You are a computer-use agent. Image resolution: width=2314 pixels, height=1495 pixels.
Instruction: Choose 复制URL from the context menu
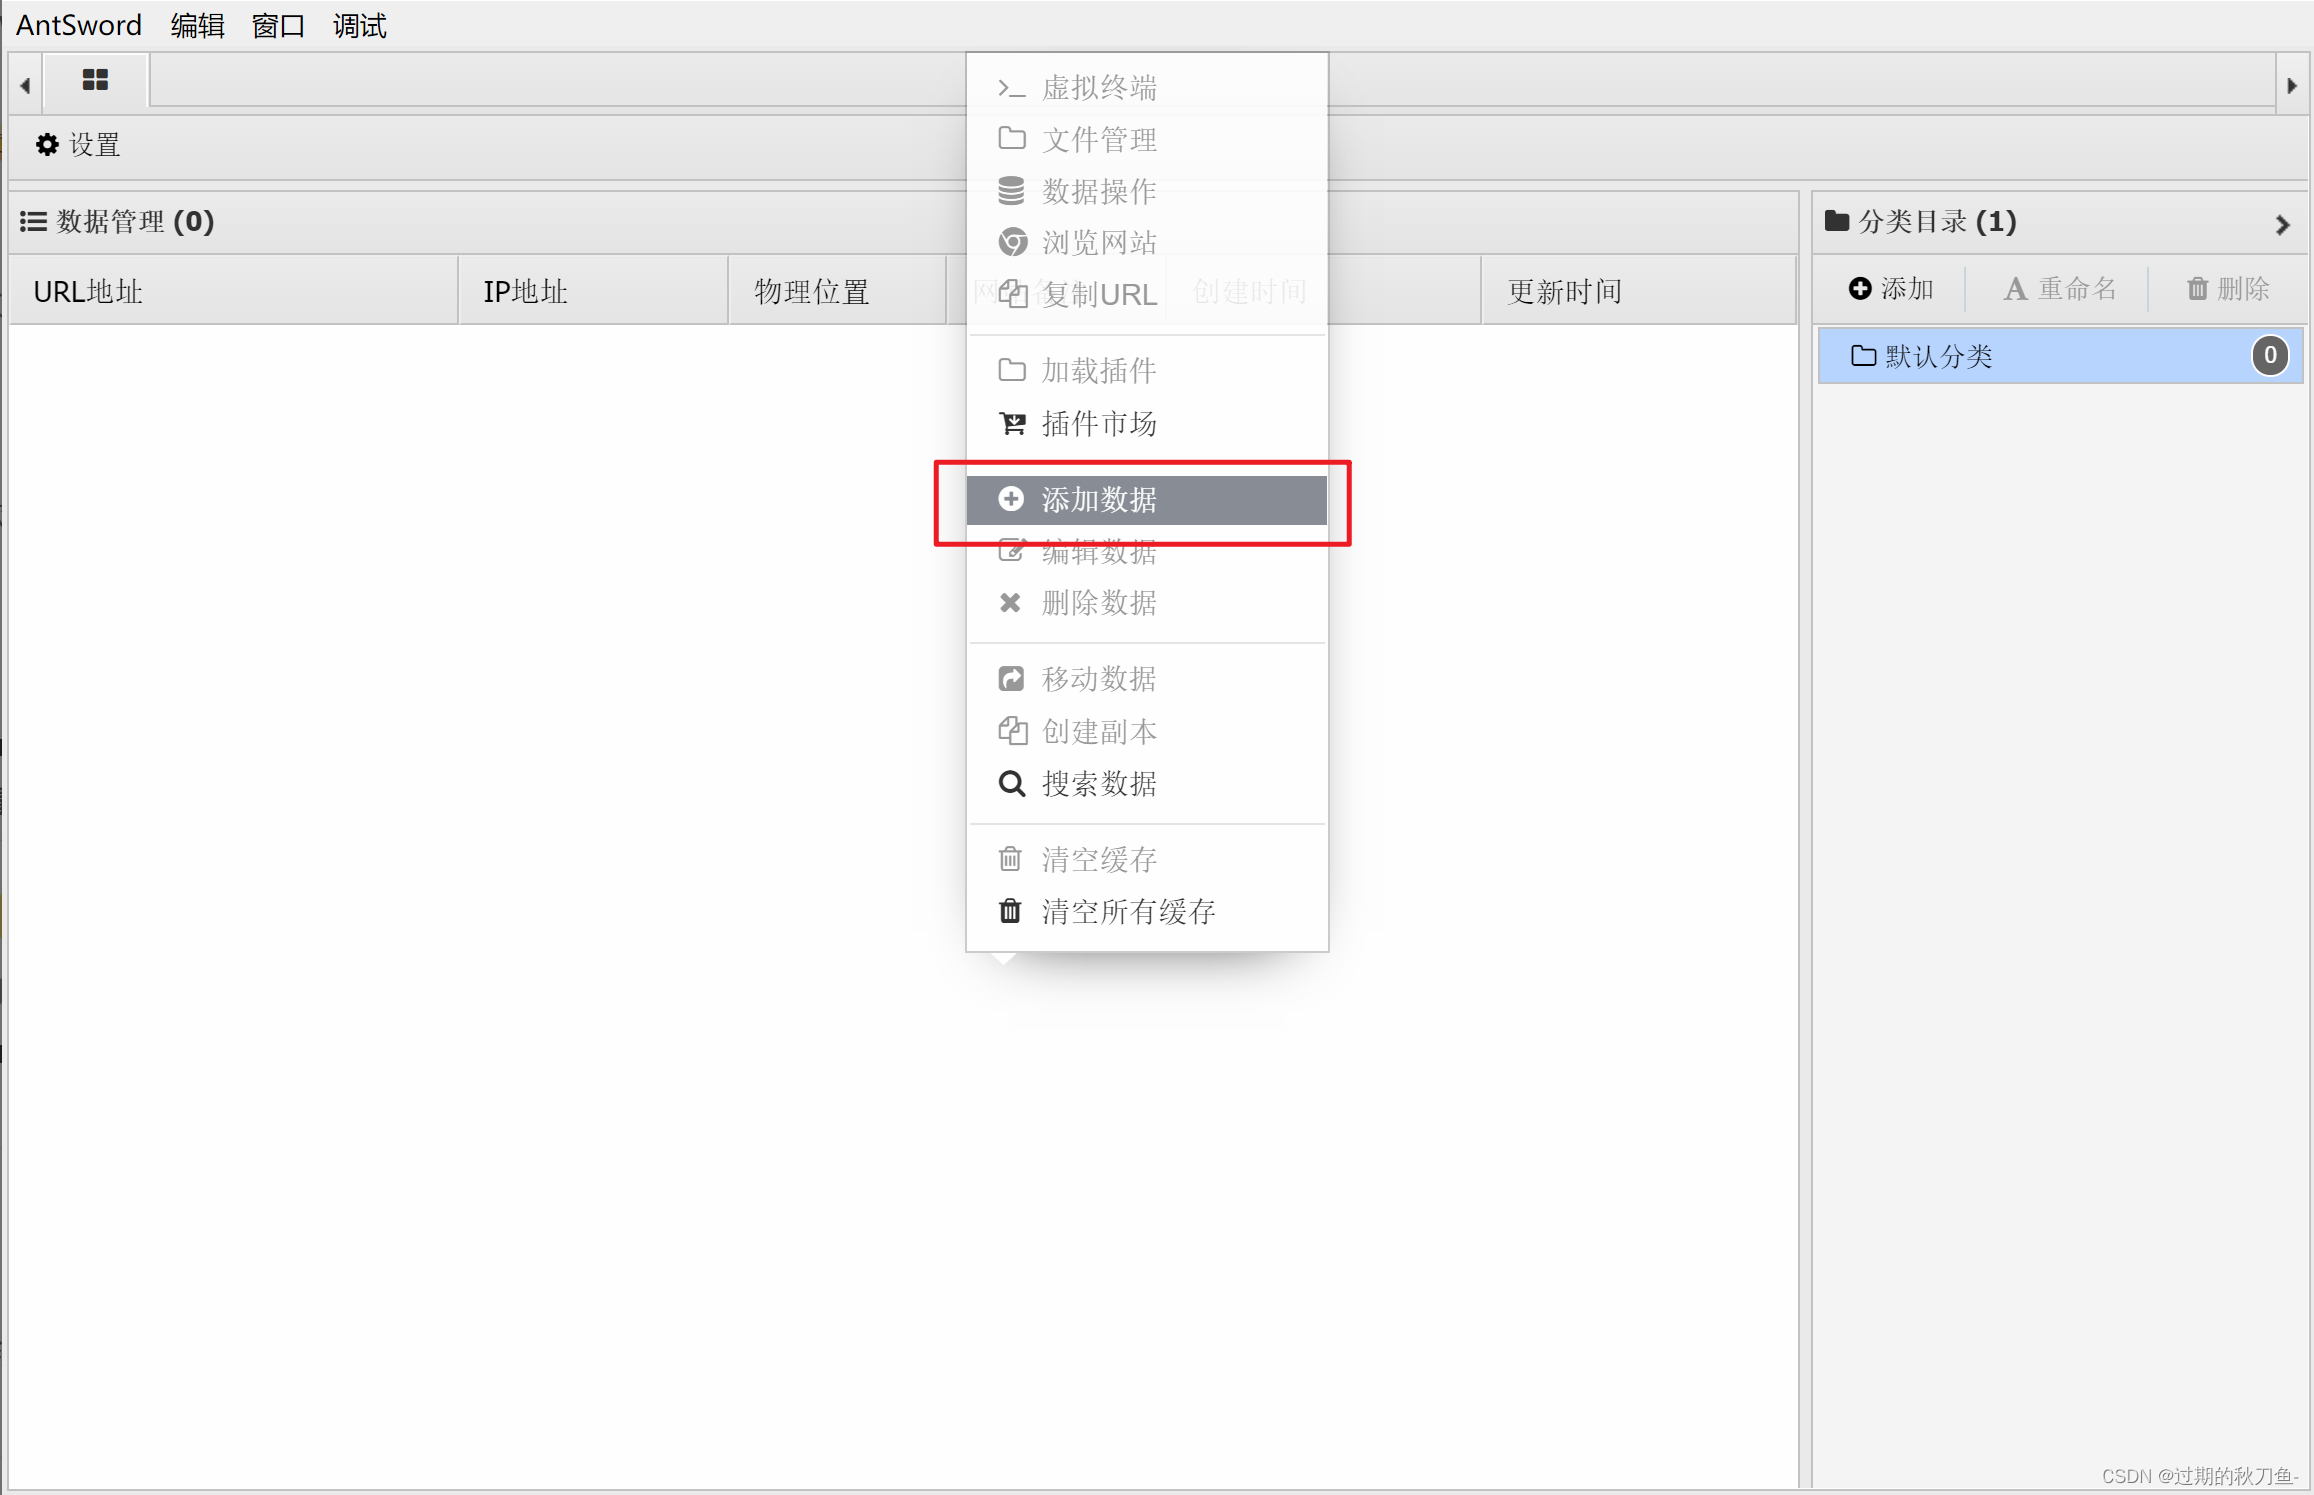tap(1147, 295)
